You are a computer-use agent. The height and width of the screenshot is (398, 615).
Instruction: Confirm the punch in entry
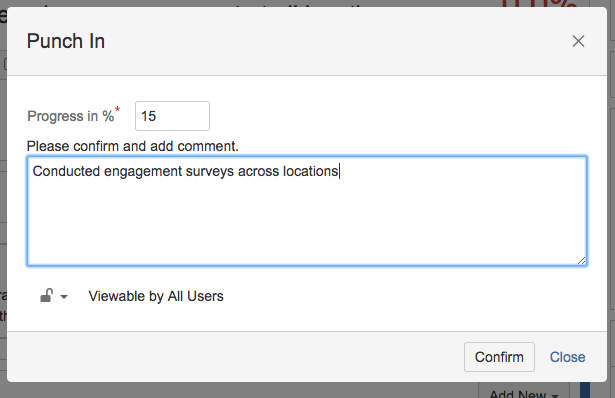pos(499,357)
